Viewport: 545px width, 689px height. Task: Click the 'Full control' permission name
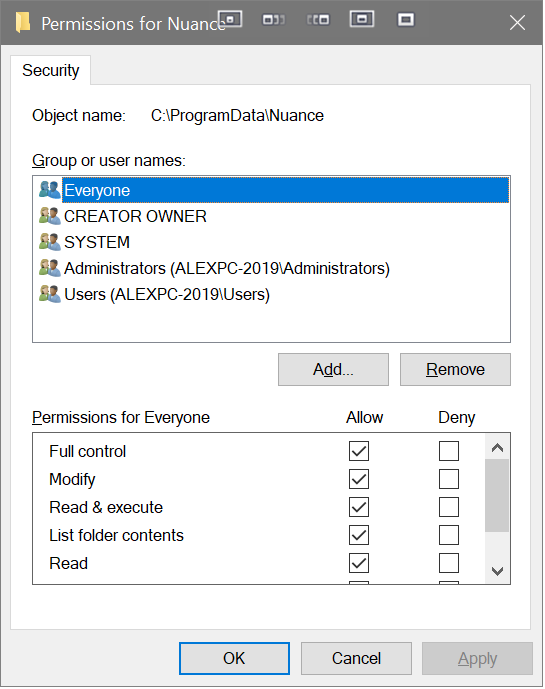(x=87, y=451)
